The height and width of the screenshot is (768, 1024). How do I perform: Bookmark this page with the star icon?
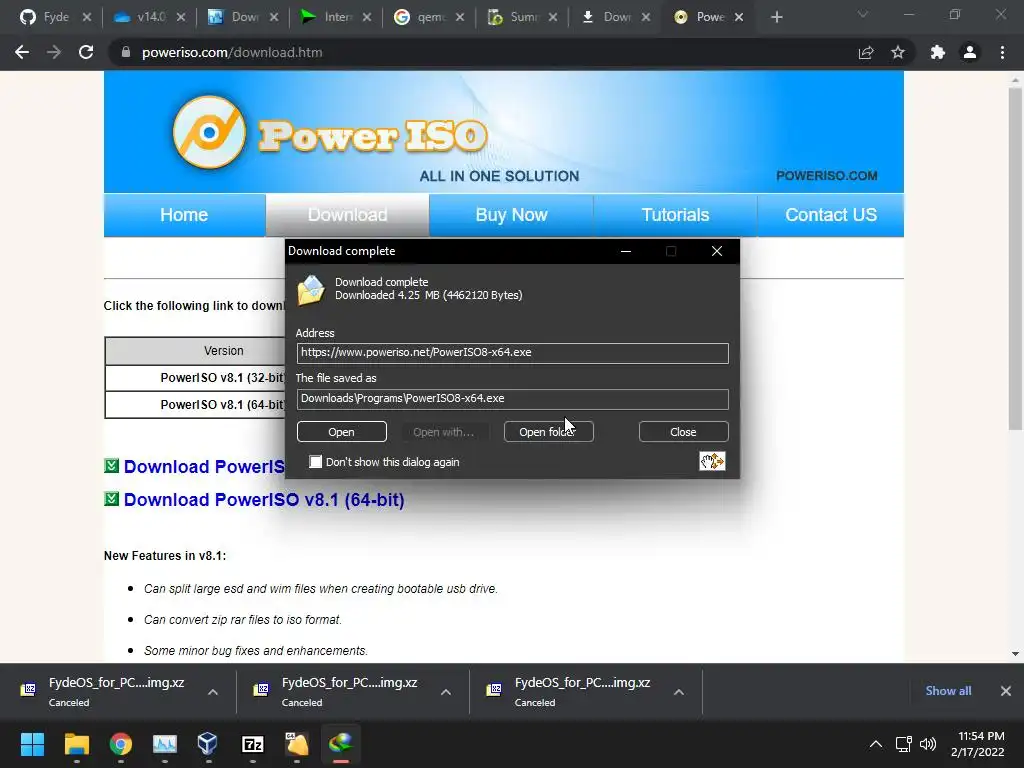[898, 52]
